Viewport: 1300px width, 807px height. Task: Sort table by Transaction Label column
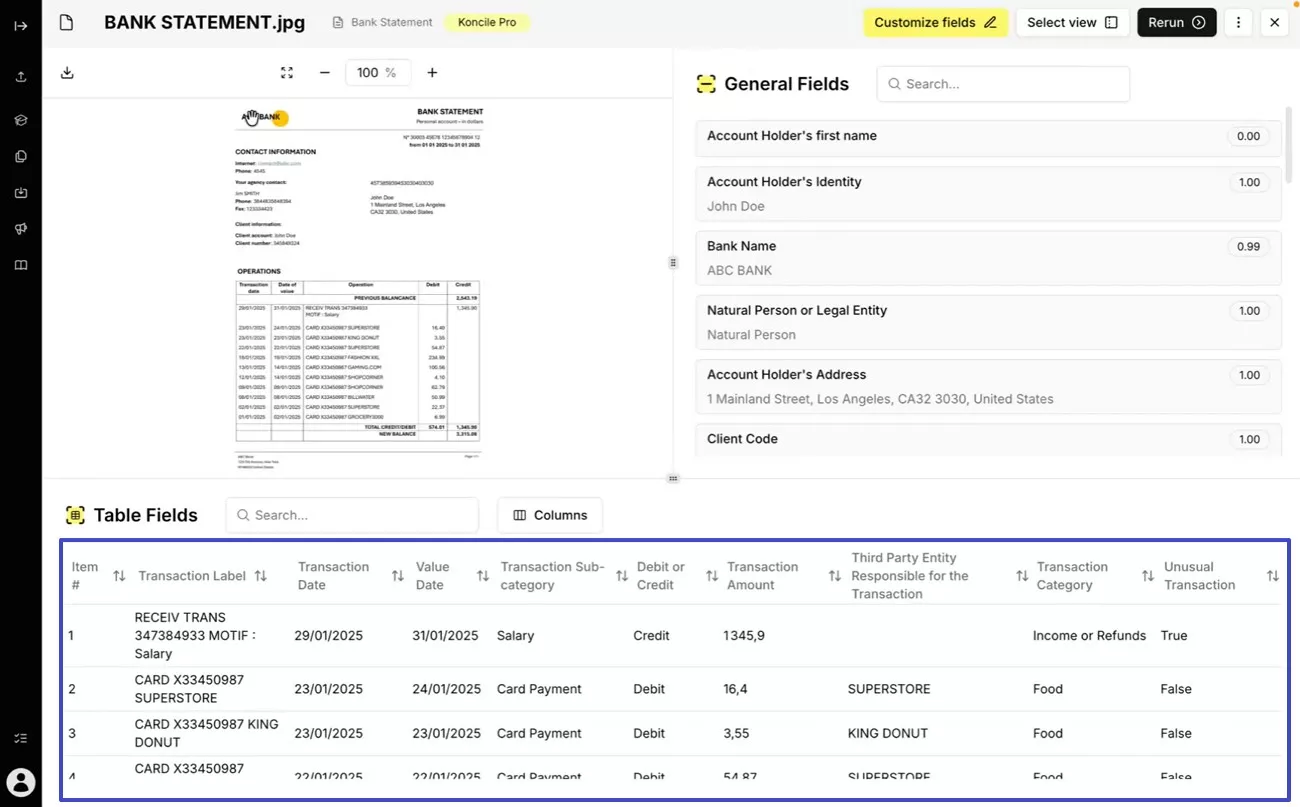tap(261, 576)
